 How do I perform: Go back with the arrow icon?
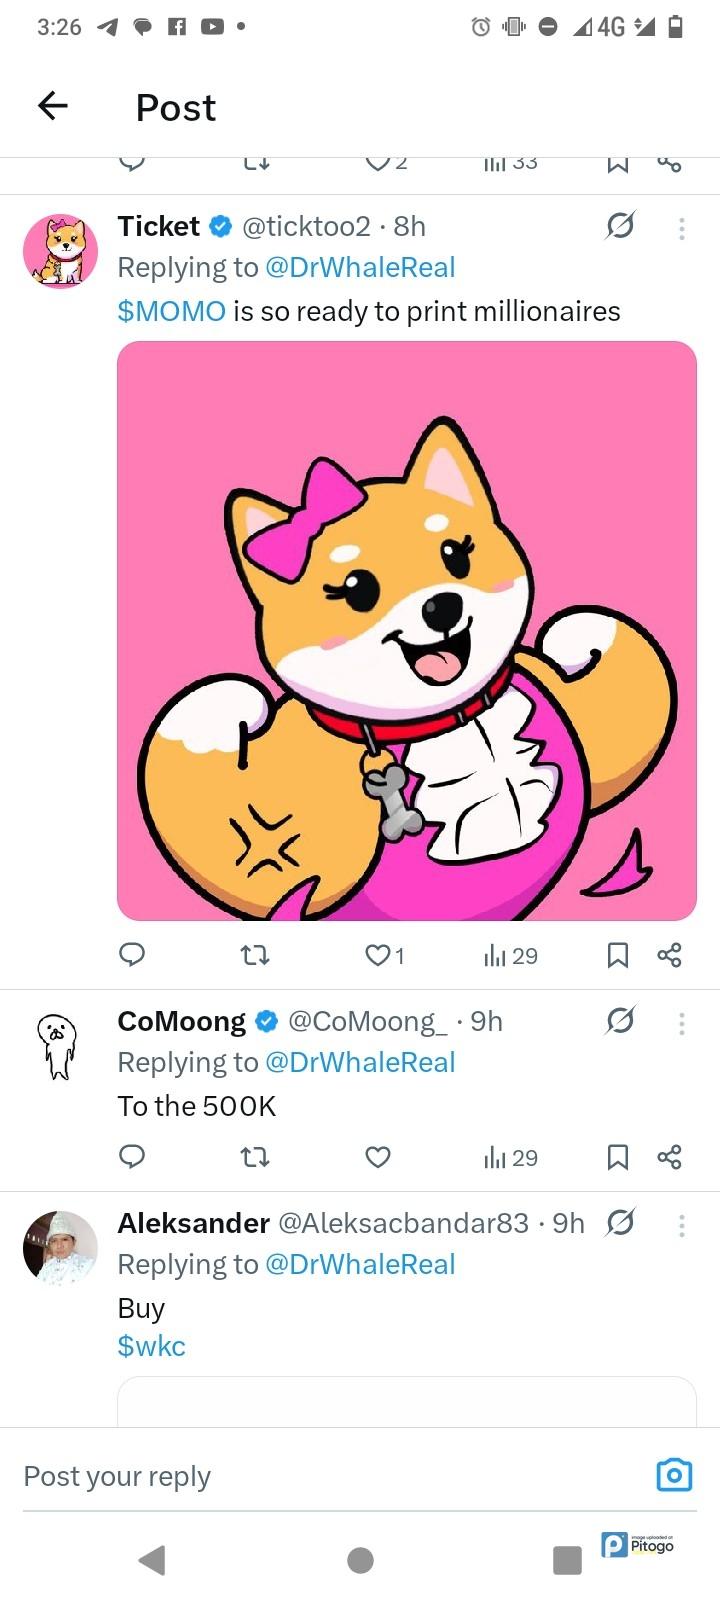coord(53,105)
